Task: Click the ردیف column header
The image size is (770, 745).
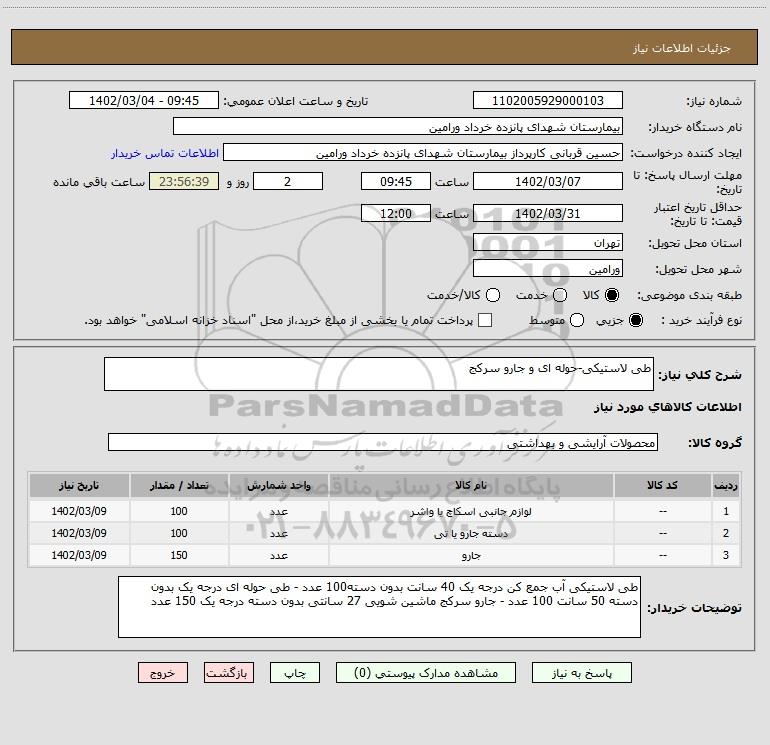Action: tap(726, 486)
